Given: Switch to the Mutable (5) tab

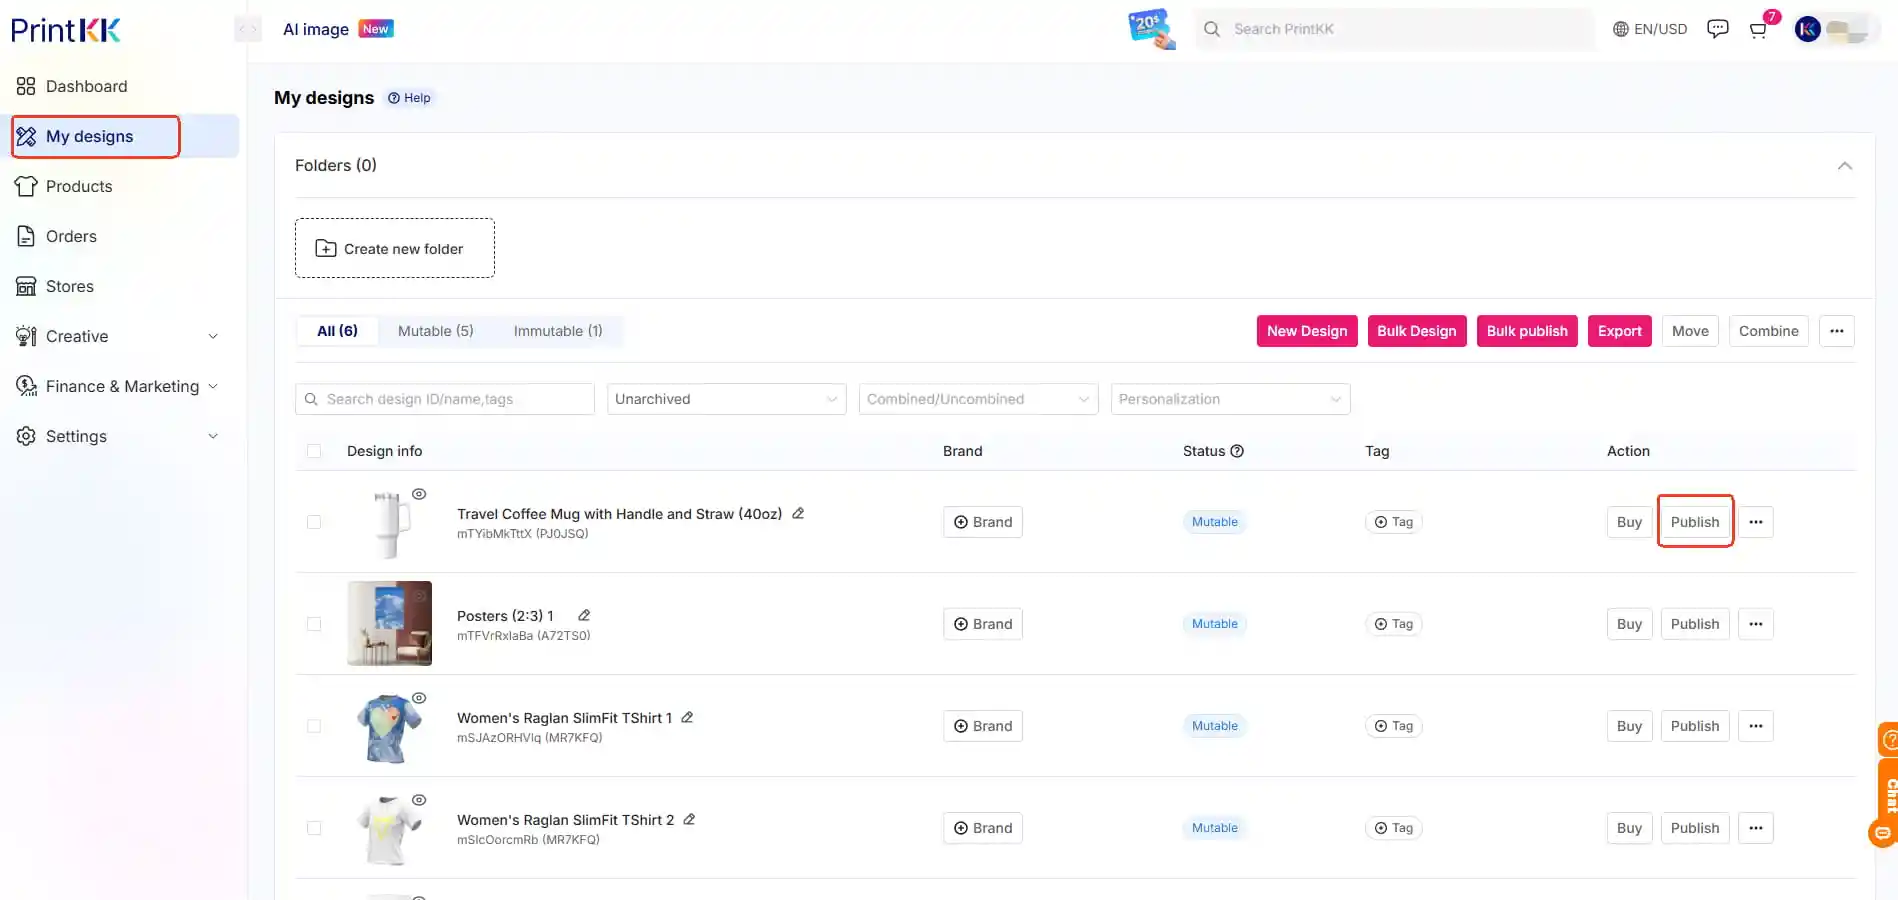Looking at the screenshot, I should [435, 330].
